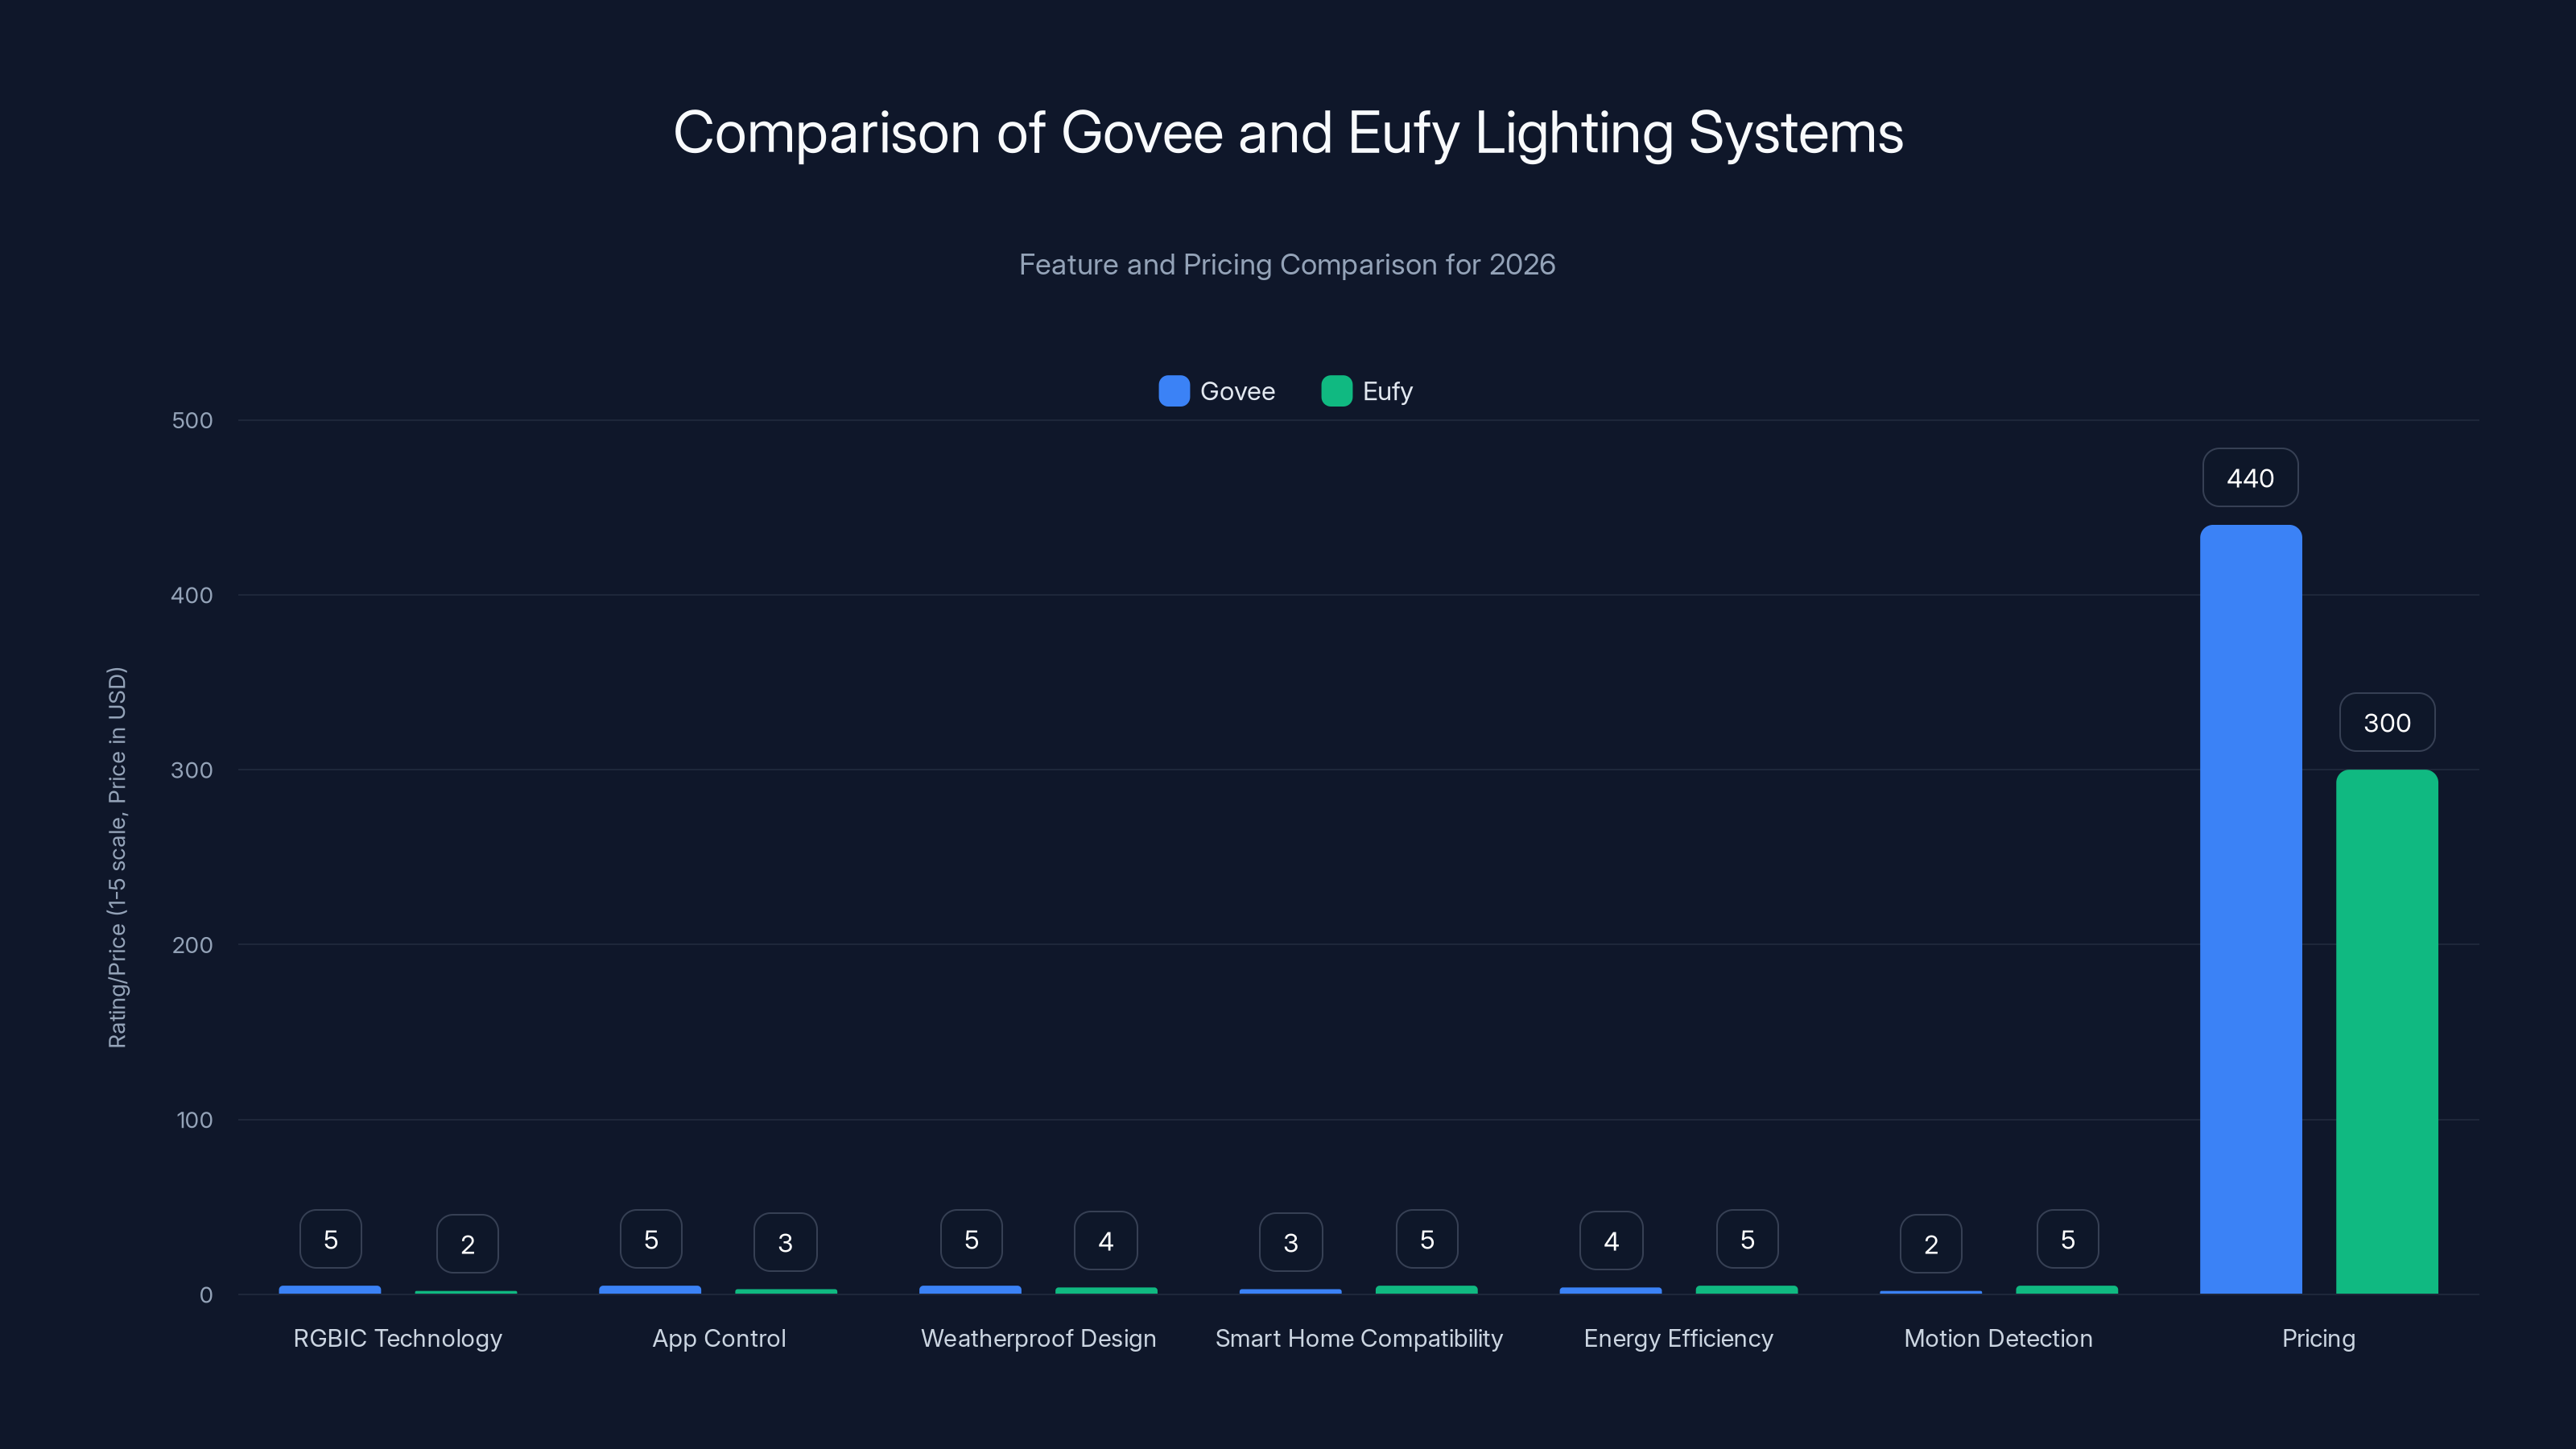This screenshot has width=2576, height=1449.
Task: Click the chart title text
Action: pos(1288,133)
